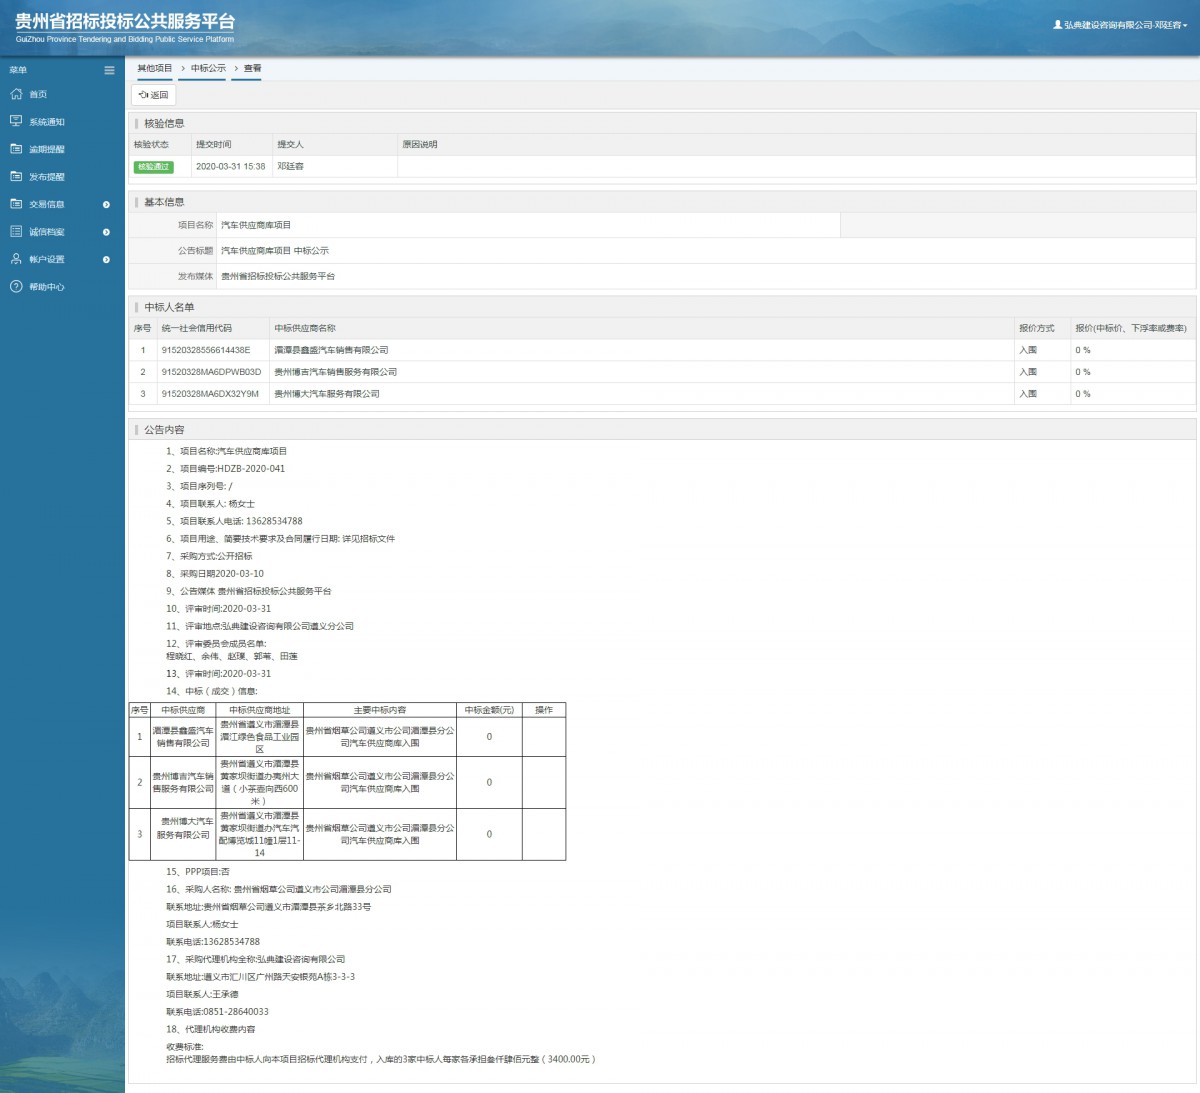Click the 报价方式 column header
Image resolution: width=1200 pixels, height=1093 pixels.
[x=1037, y=328]
